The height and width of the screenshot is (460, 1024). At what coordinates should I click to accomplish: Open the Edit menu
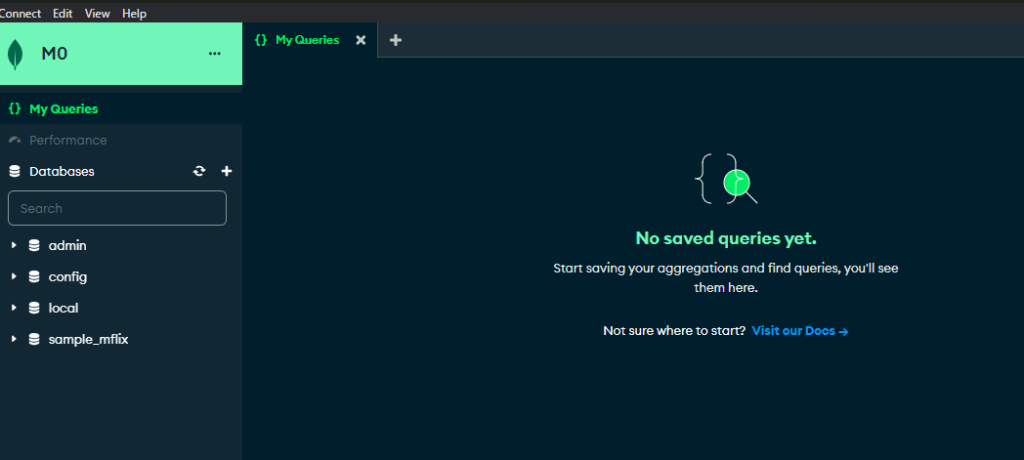tap(63, 14)
